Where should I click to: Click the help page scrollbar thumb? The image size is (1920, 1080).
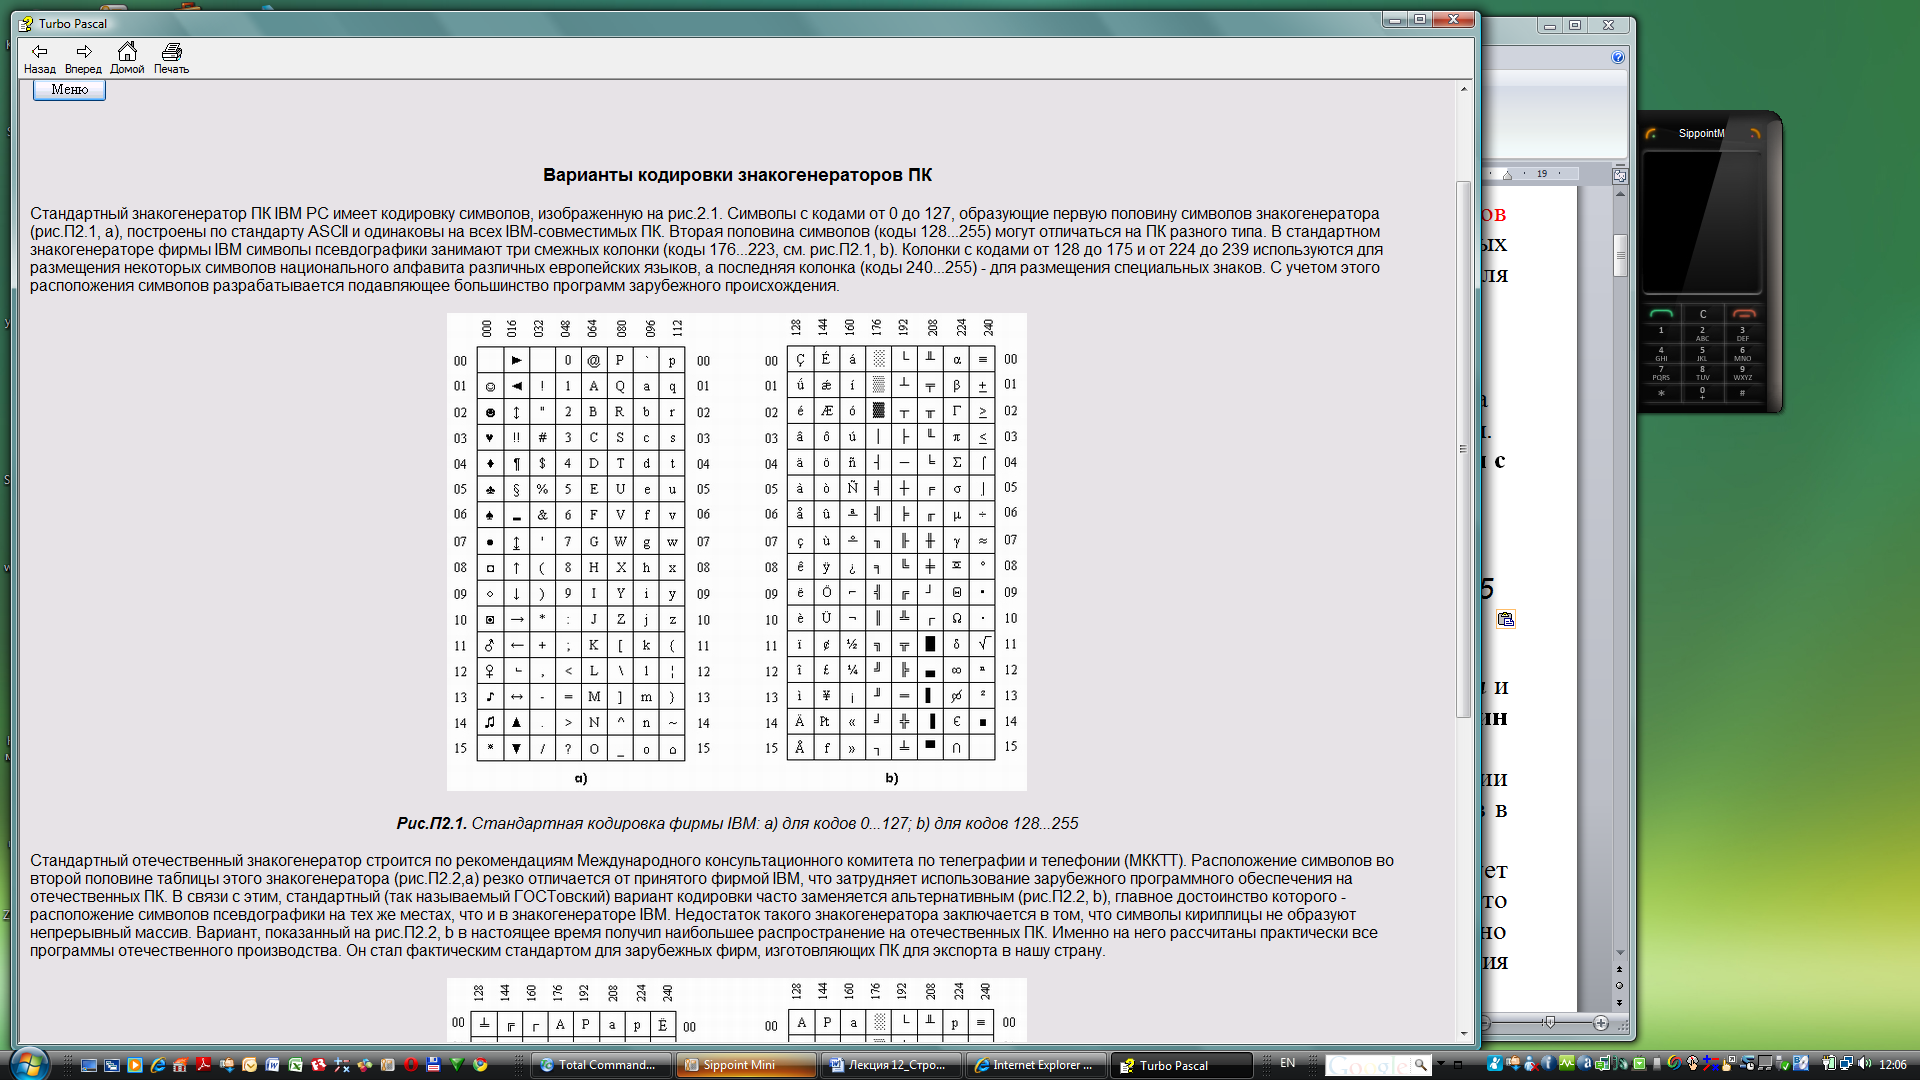(1463, 449)
